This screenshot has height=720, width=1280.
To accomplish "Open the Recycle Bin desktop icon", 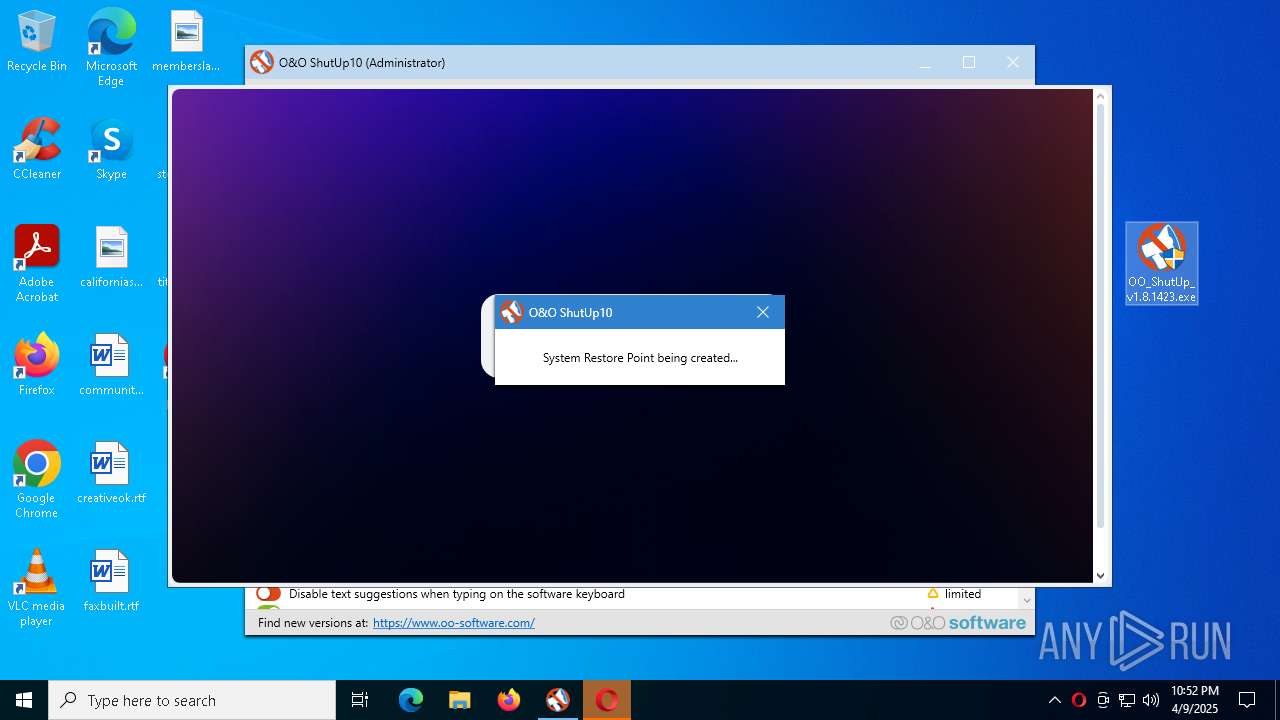I will (37, 41).
